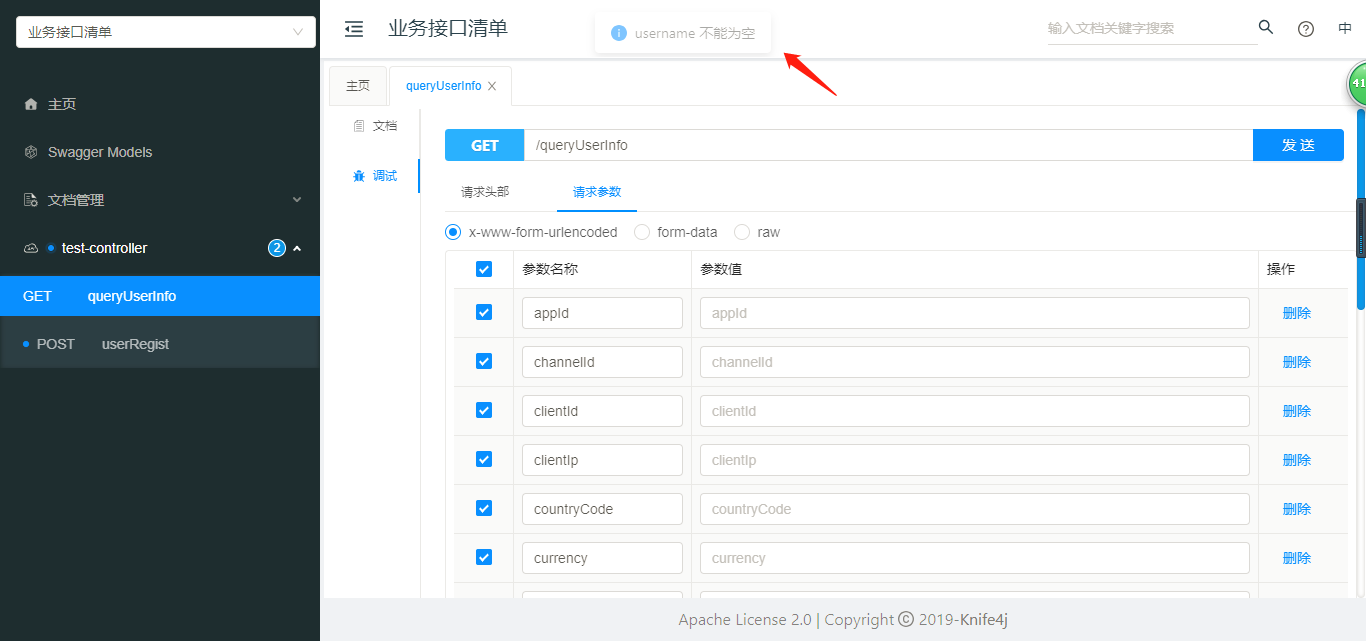Delete the clientIp parameter row
The width and height of the screenshot is (1366, 641).
tap(1297, 460)
